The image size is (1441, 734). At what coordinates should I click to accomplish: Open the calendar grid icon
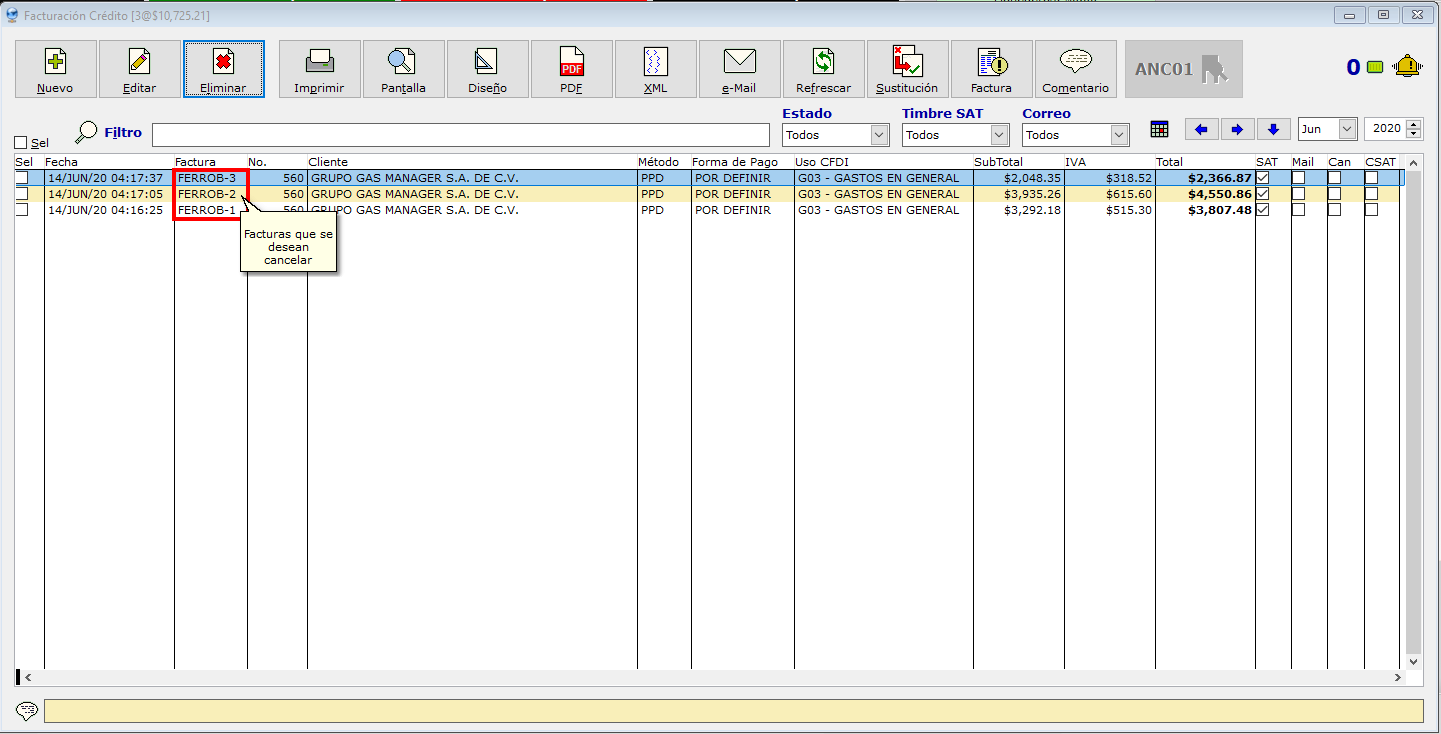coord(1159,129)
